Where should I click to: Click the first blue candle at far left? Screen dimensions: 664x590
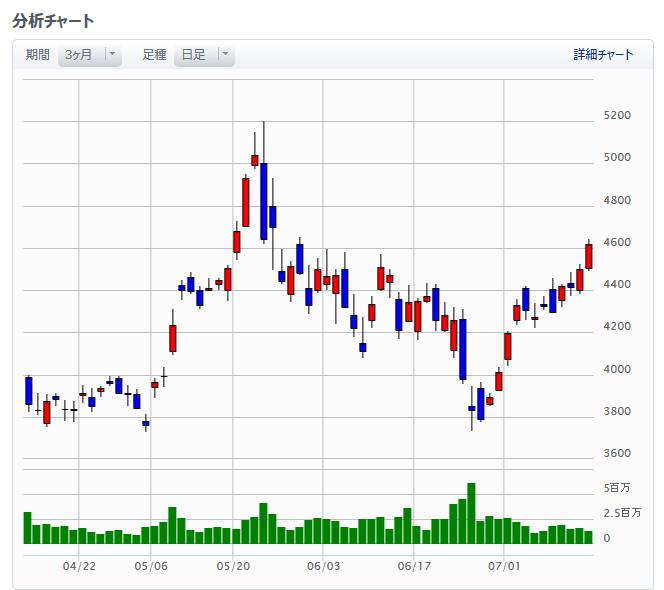point(28,391)
